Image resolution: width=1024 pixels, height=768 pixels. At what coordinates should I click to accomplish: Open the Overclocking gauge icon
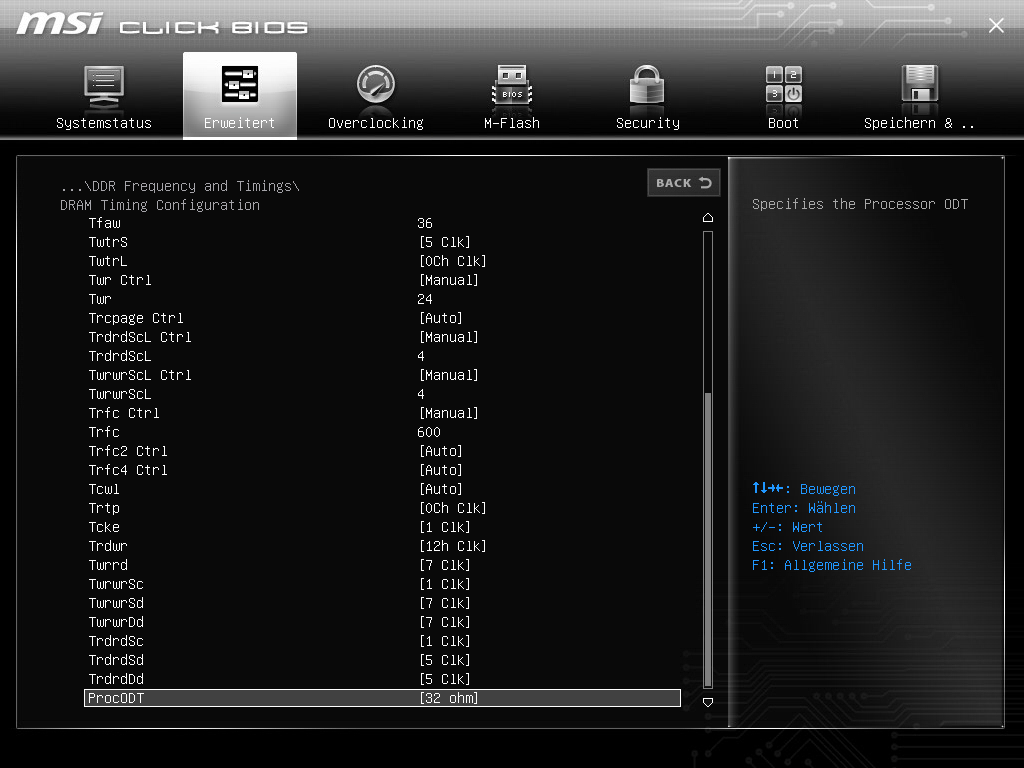[376, 84]
